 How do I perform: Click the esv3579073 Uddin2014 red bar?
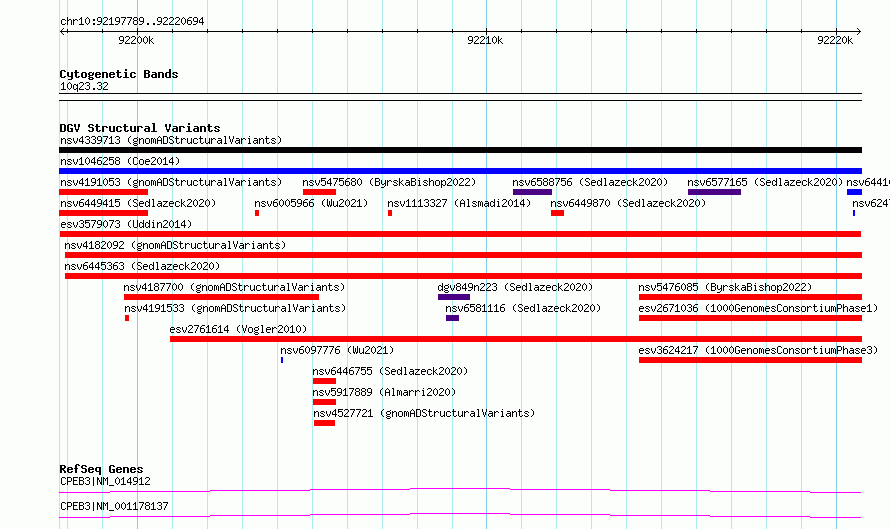pyautogui.click(x=460, y=234)
